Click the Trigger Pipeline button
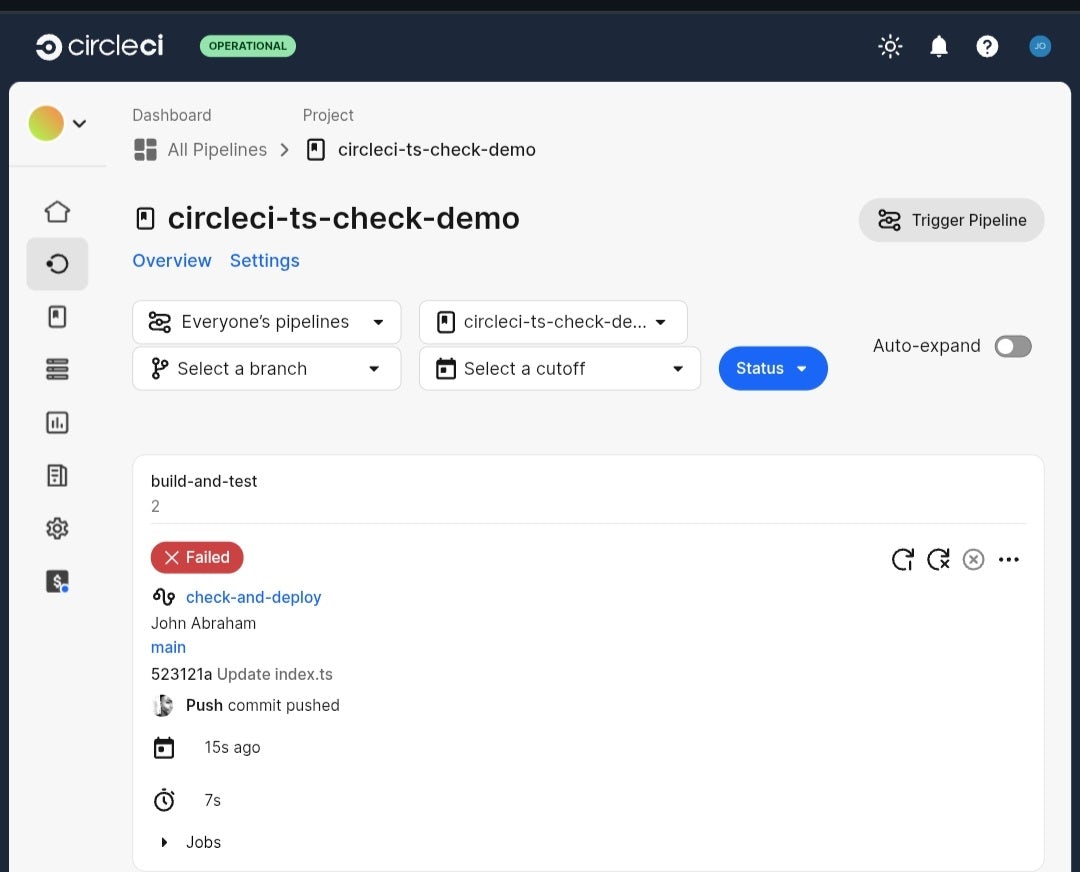The image size is (1080, 872). point(951,220)
